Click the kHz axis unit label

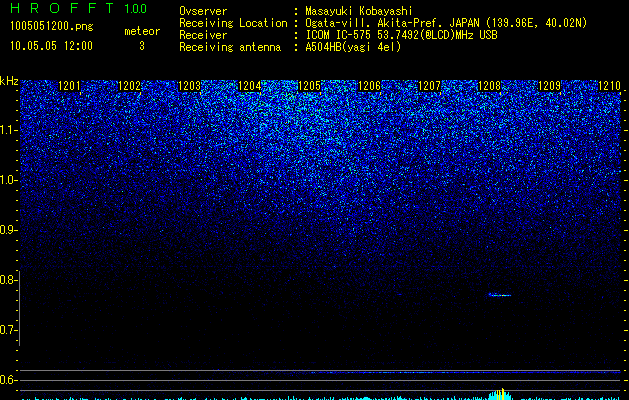pos(9,81)
